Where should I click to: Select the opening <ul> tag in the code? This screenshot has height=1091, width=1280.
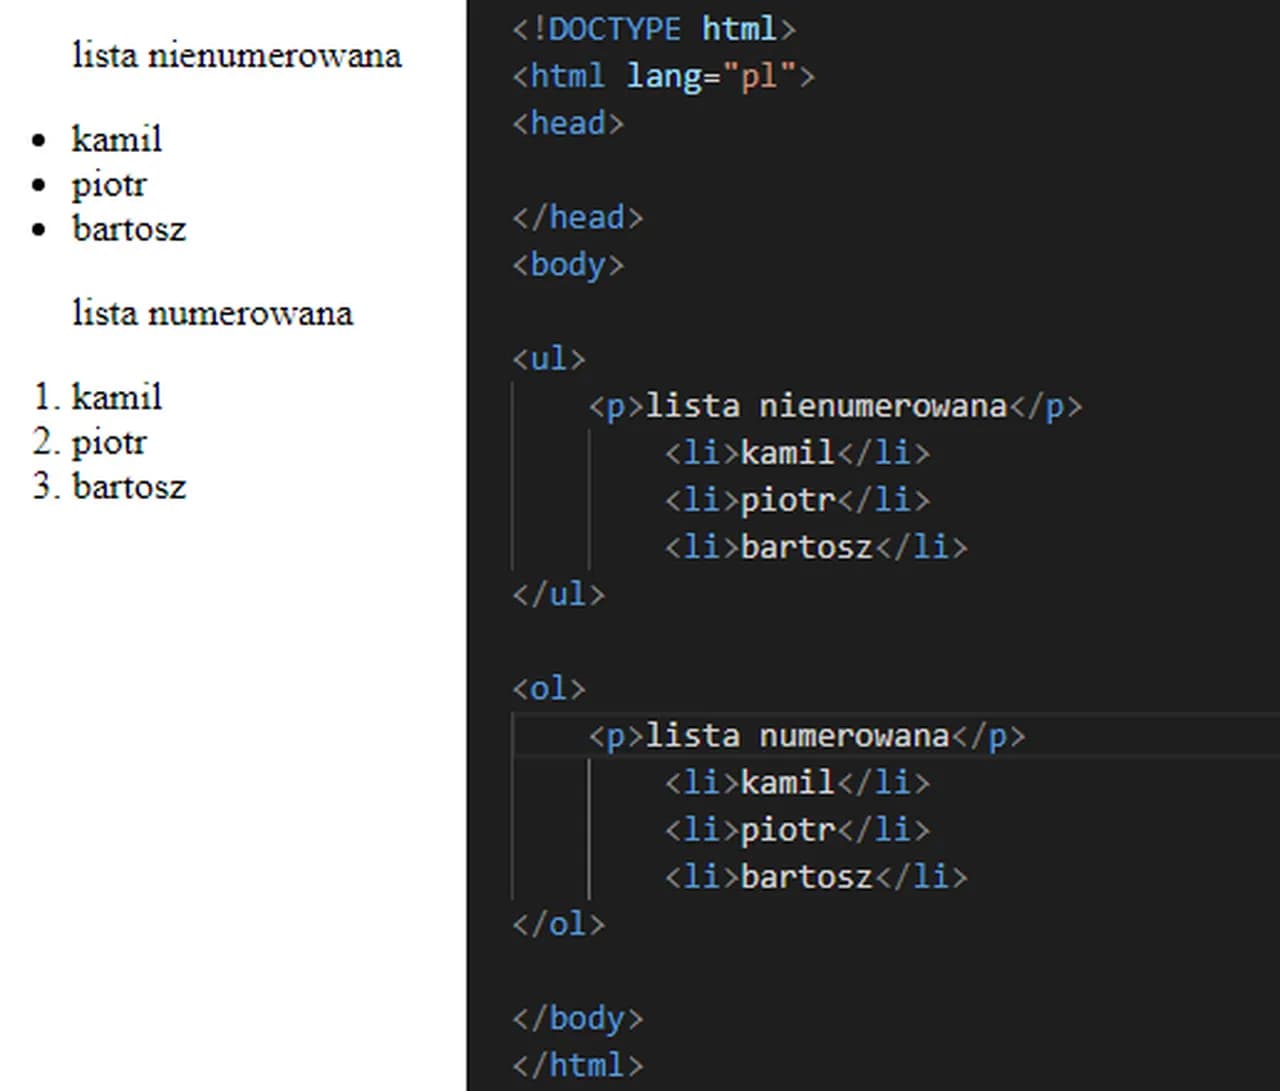click(x=547, y=359)
